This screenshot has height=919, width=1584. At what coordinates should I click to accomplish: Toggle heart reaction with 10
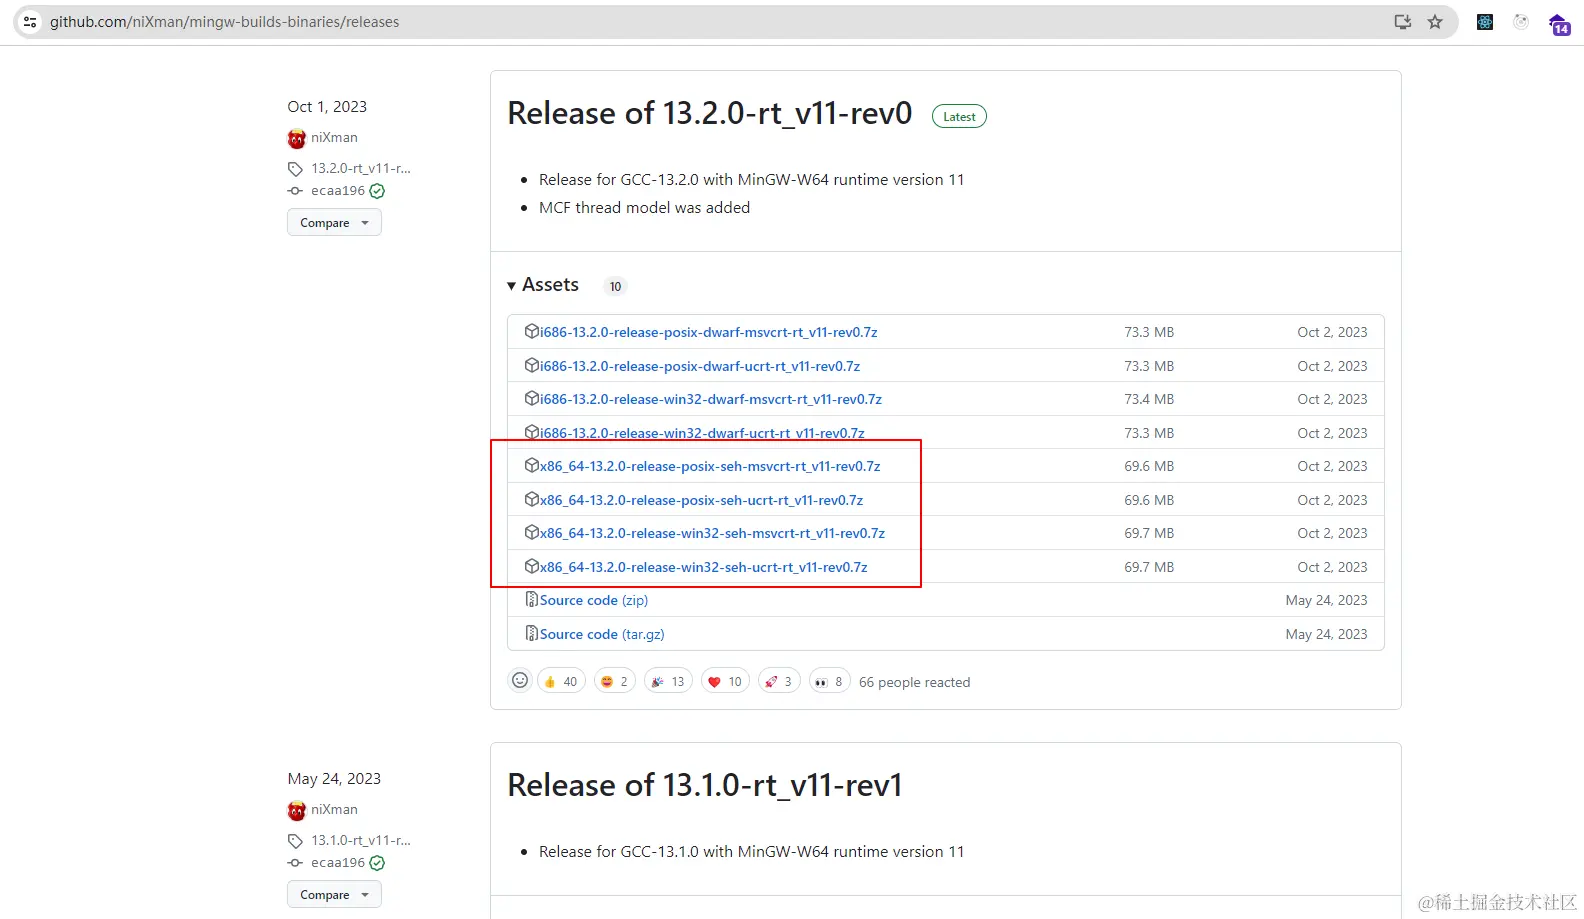click(725, 681)
